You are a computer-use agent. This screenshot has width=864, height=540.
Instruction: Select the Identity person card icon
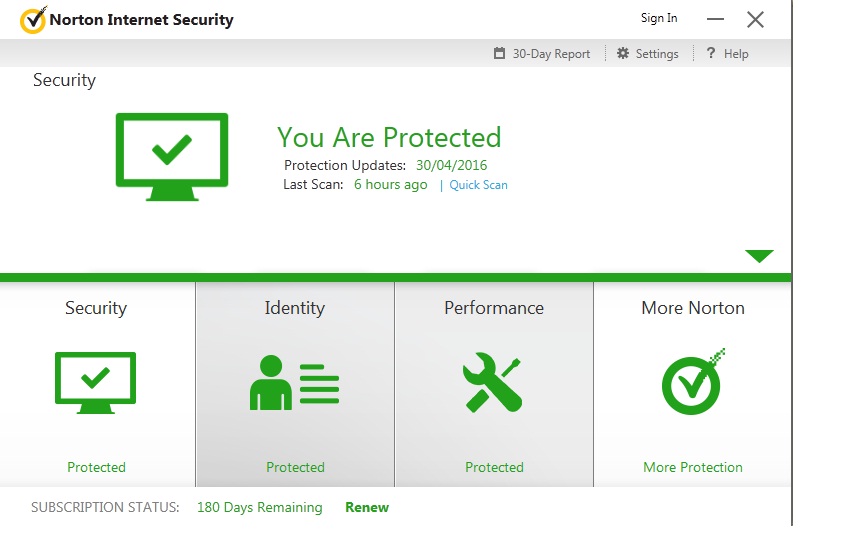(x=294, y=382)
